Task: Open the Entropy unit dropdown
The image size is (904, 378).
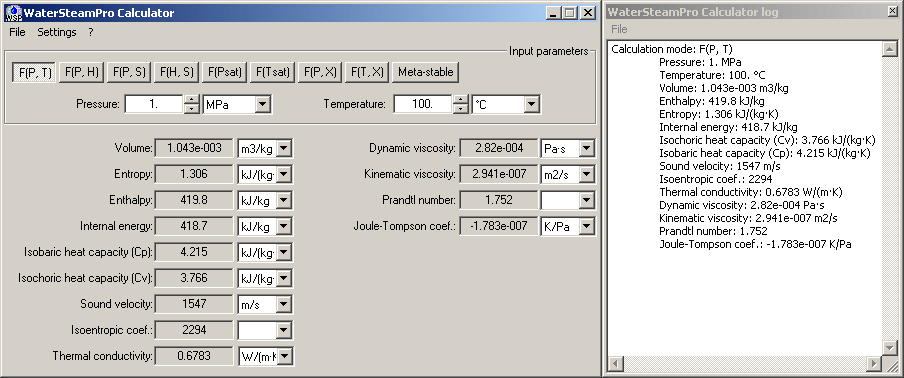Action: (284, 175)
